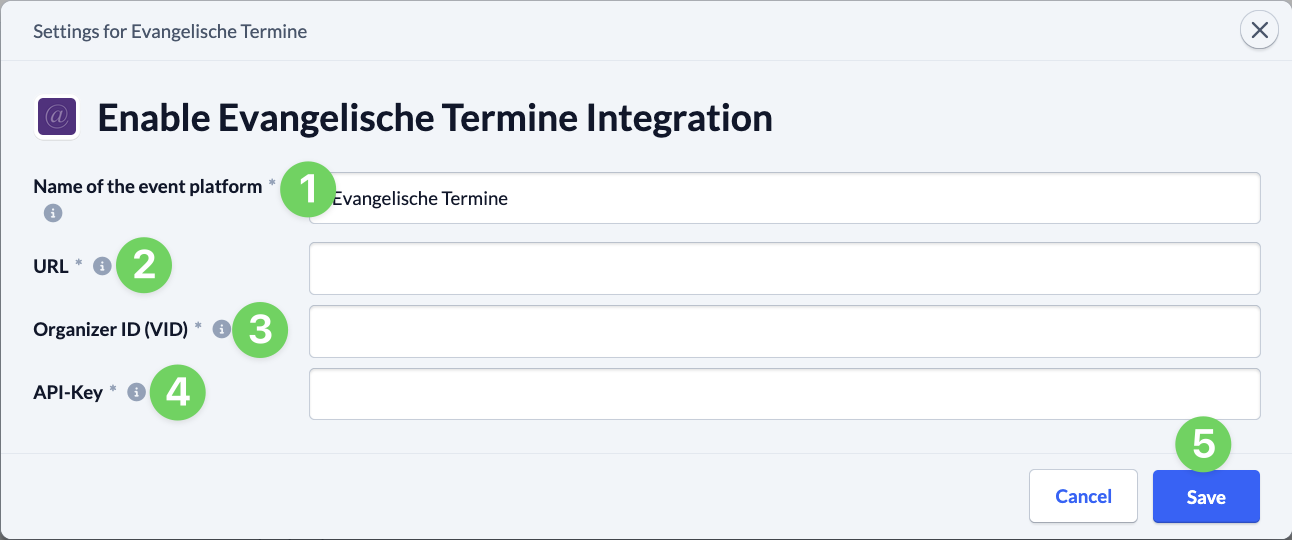The image size is (1292, 540).
Task: Click green step marker number 4
Action: pyautogui.click(x=178, y=392)
